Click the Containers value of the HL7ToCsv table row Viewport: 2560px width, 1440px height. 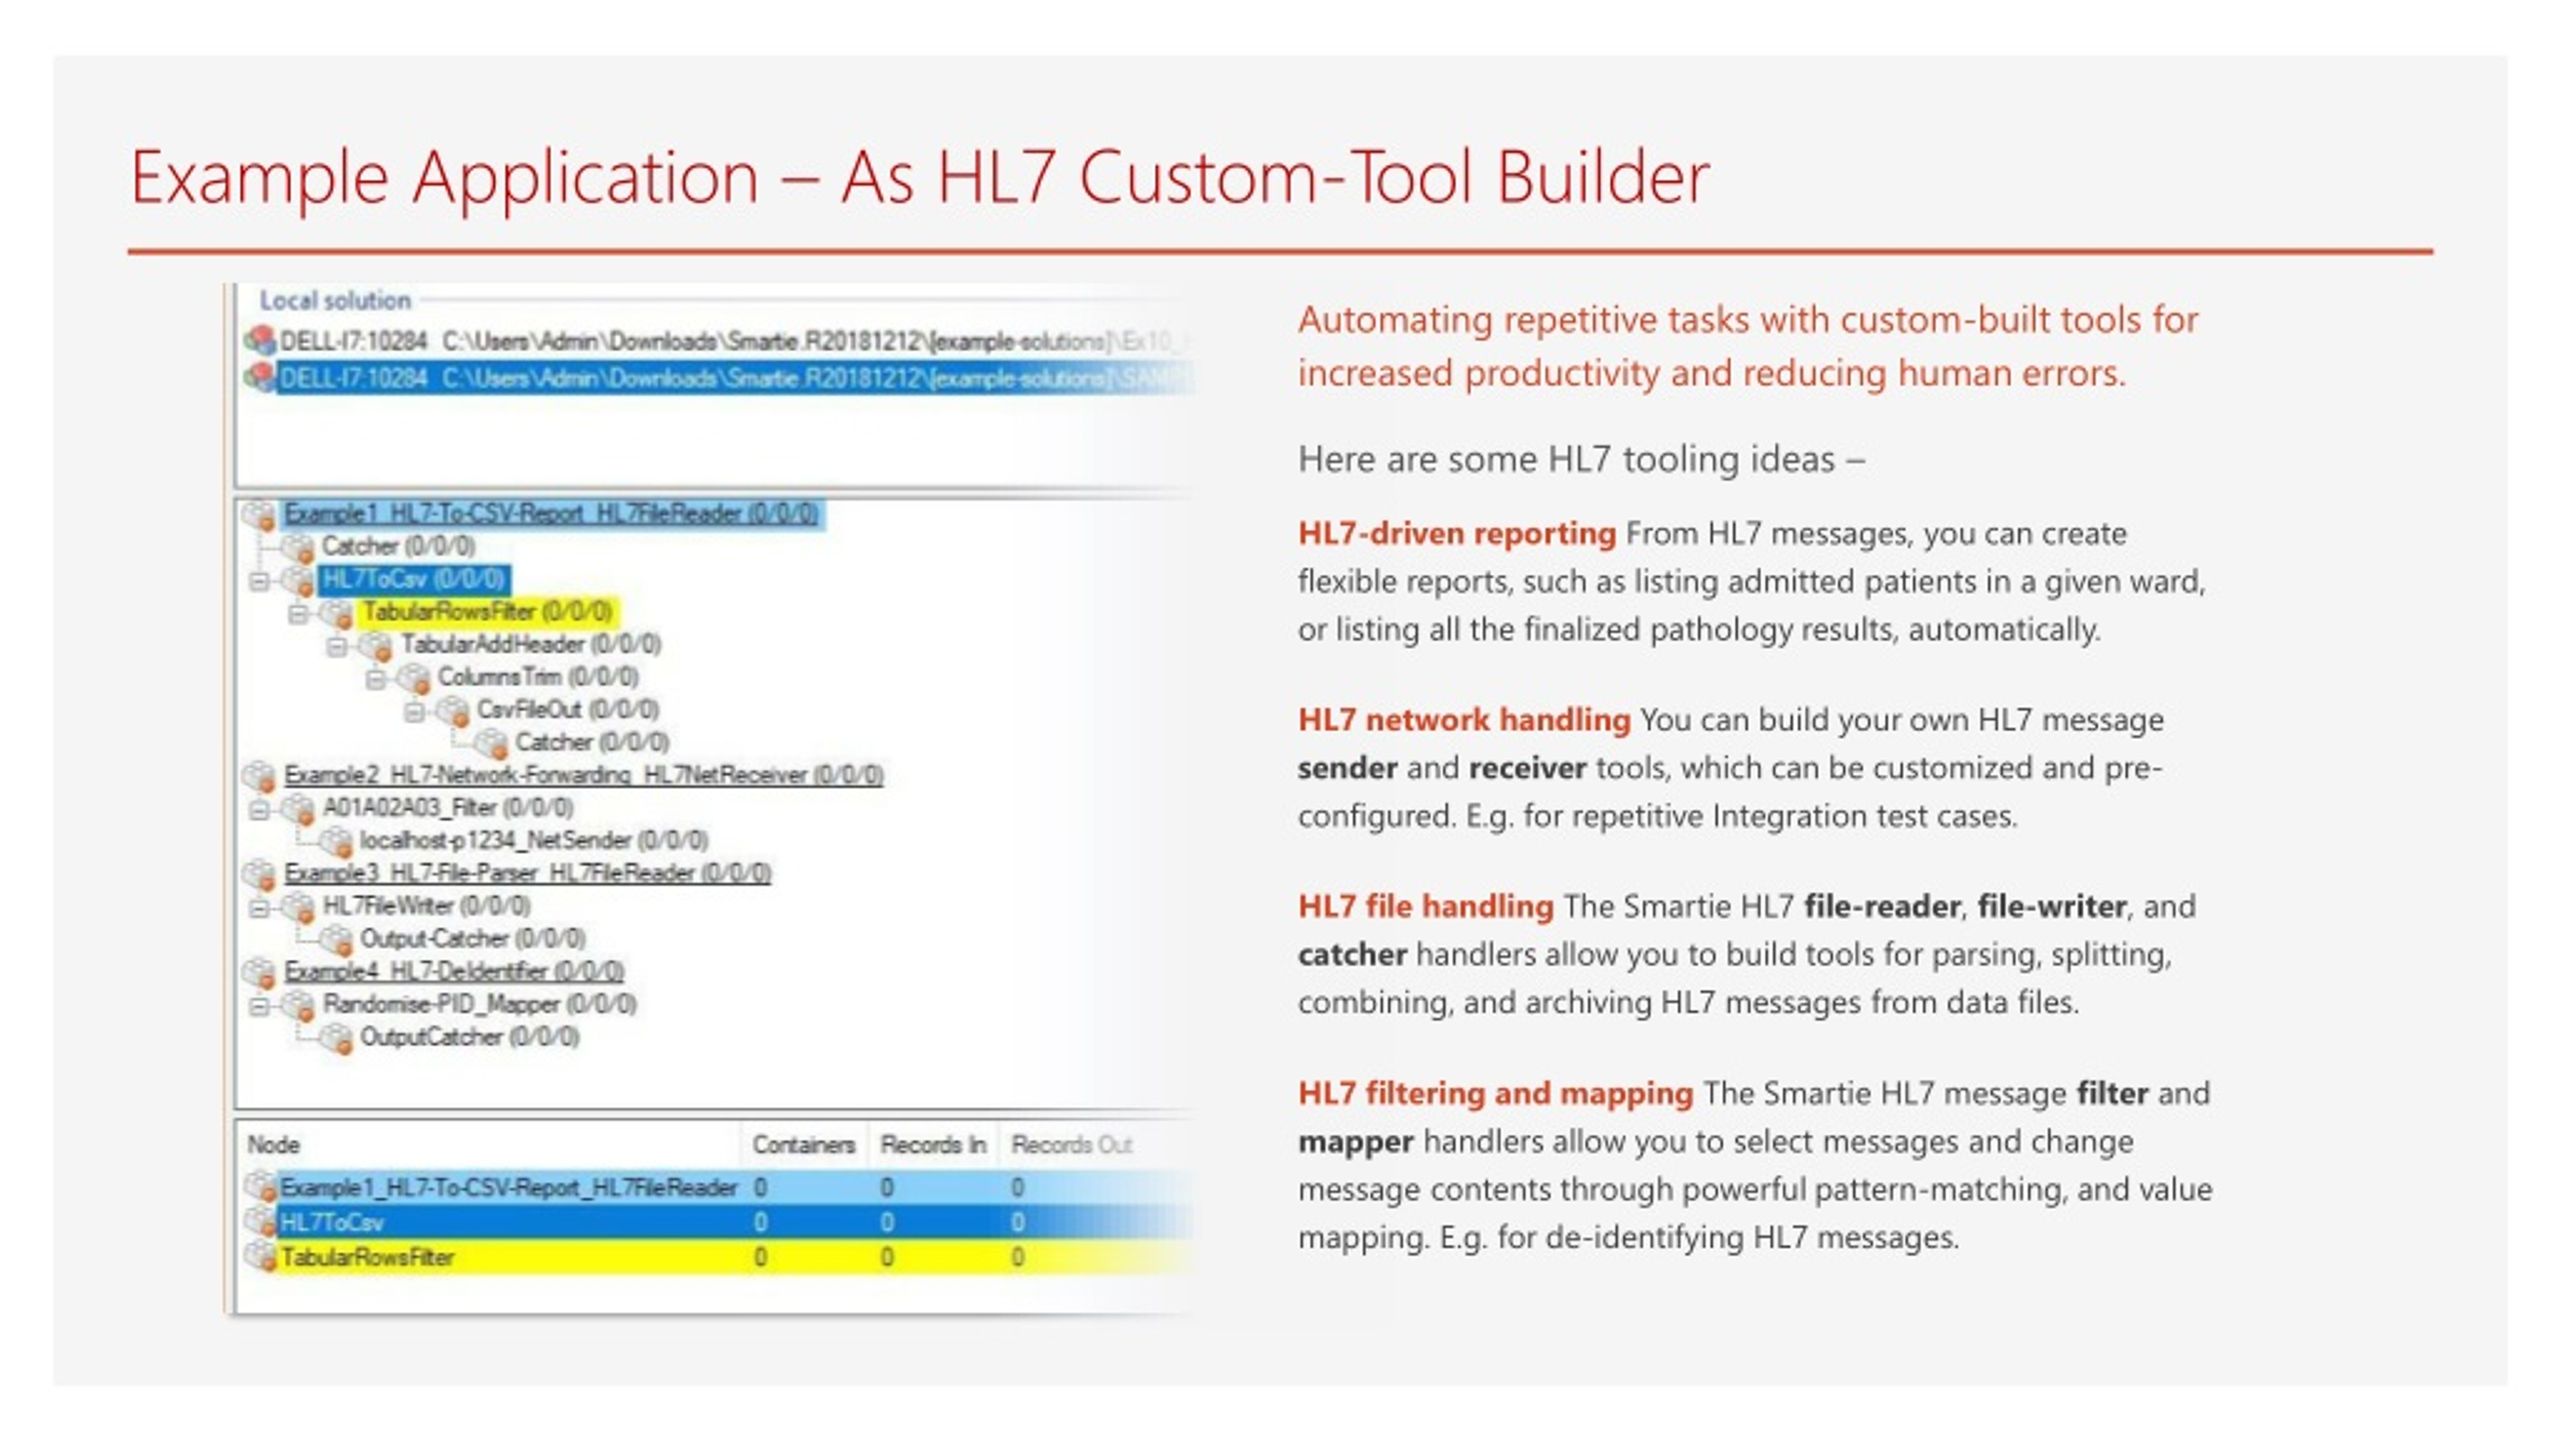(x=761, y=1222)
